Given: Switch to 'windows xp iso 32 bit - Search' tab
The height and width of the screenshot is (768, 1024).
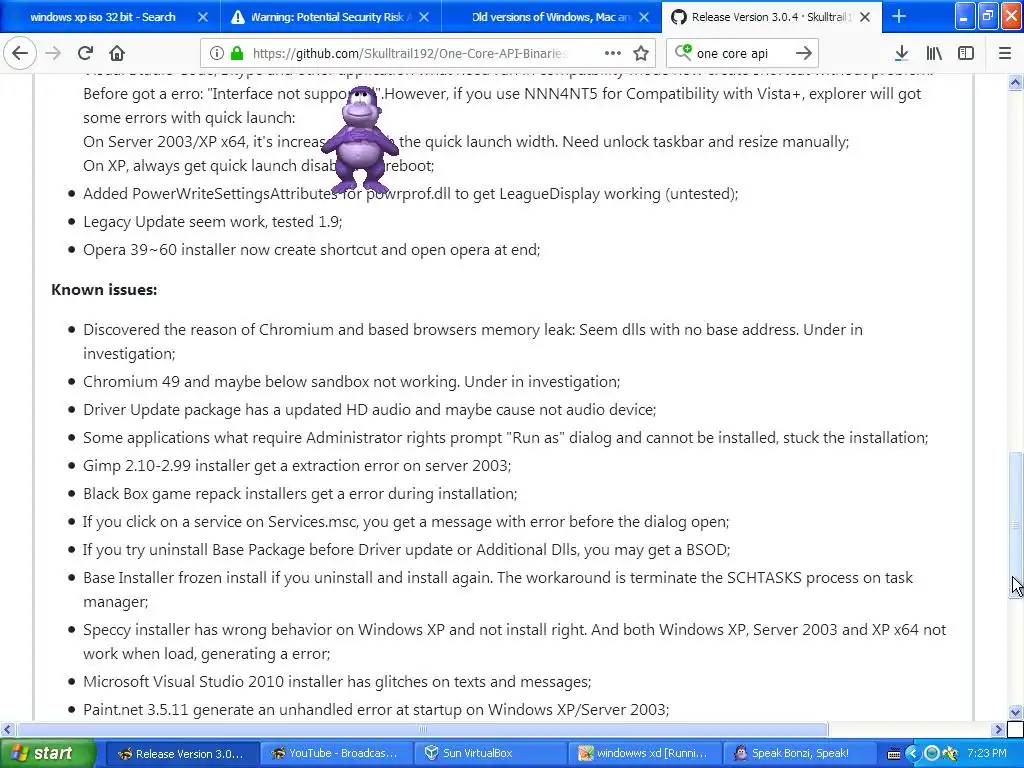Looking at the screenshot, I should point(109,17).
